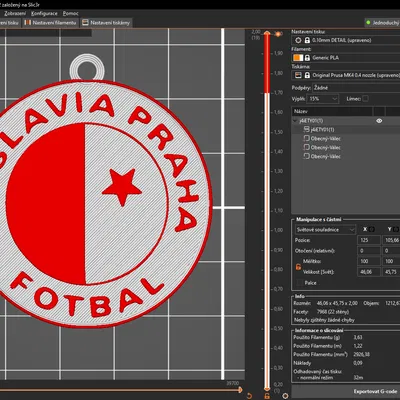Click lower handle of vertical layer slider
The width and height of the screenshot is (400, 400).
click(267, 389)
